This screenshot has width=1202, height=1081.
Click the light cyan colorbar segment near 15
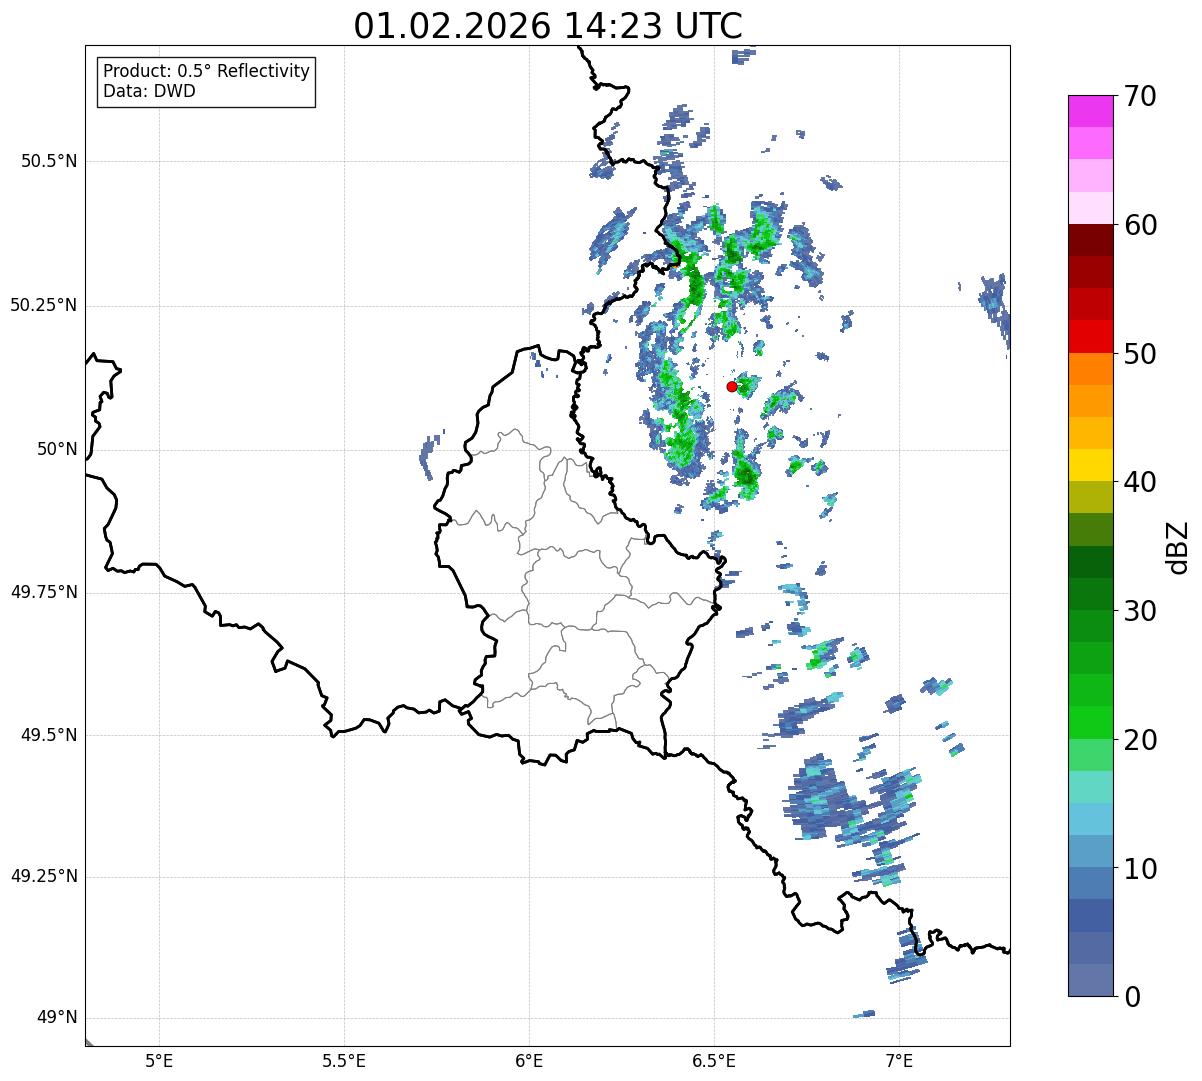click(1091, 787)
